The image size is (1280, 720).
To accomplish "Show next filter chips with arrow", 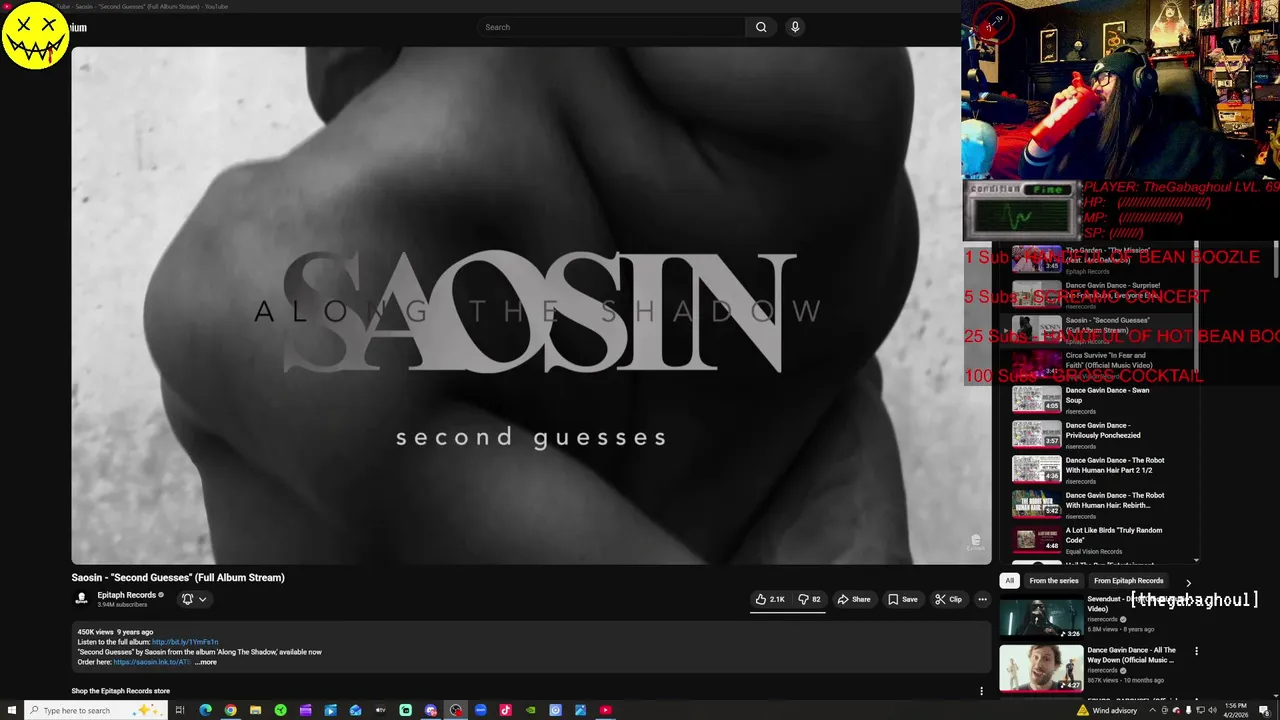I will pos(1188,582).
